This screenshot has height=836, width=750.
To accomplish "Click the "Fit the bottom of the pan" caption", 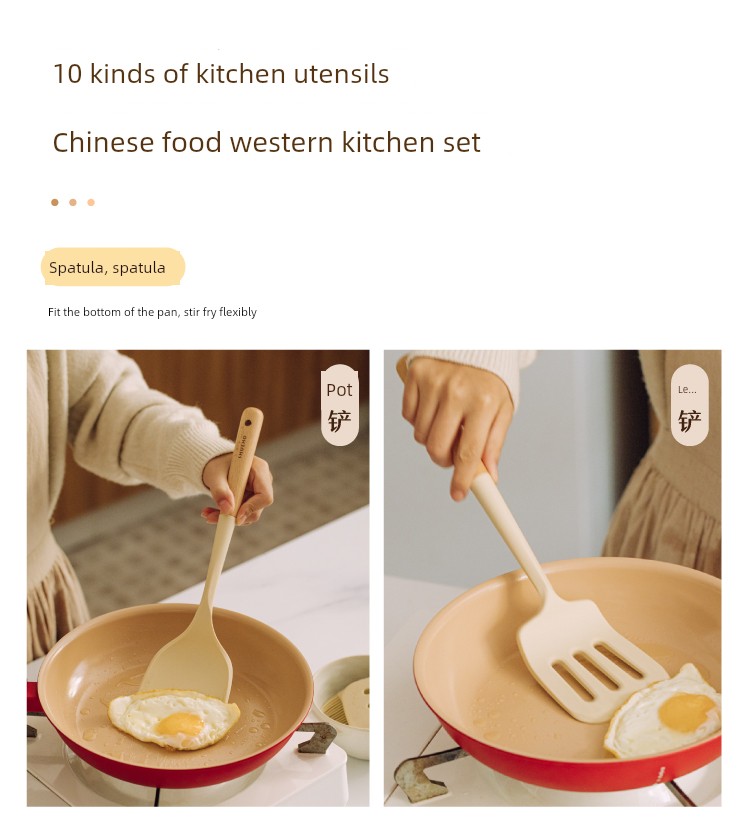I will coord(152,312).
